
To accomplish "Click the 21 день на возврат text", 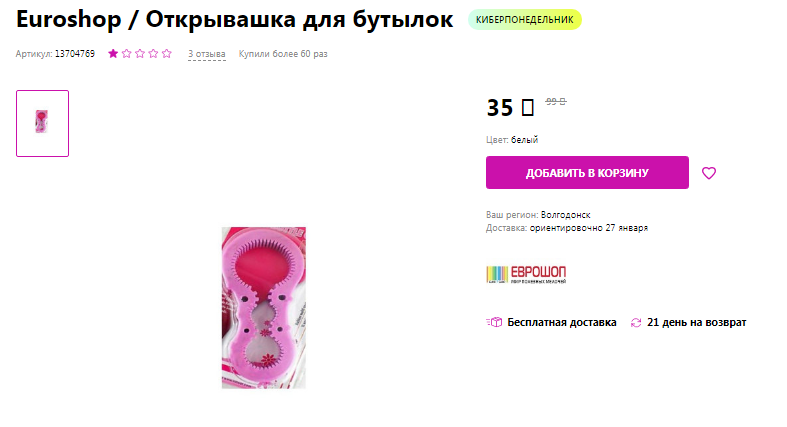I will pos(697,323).
